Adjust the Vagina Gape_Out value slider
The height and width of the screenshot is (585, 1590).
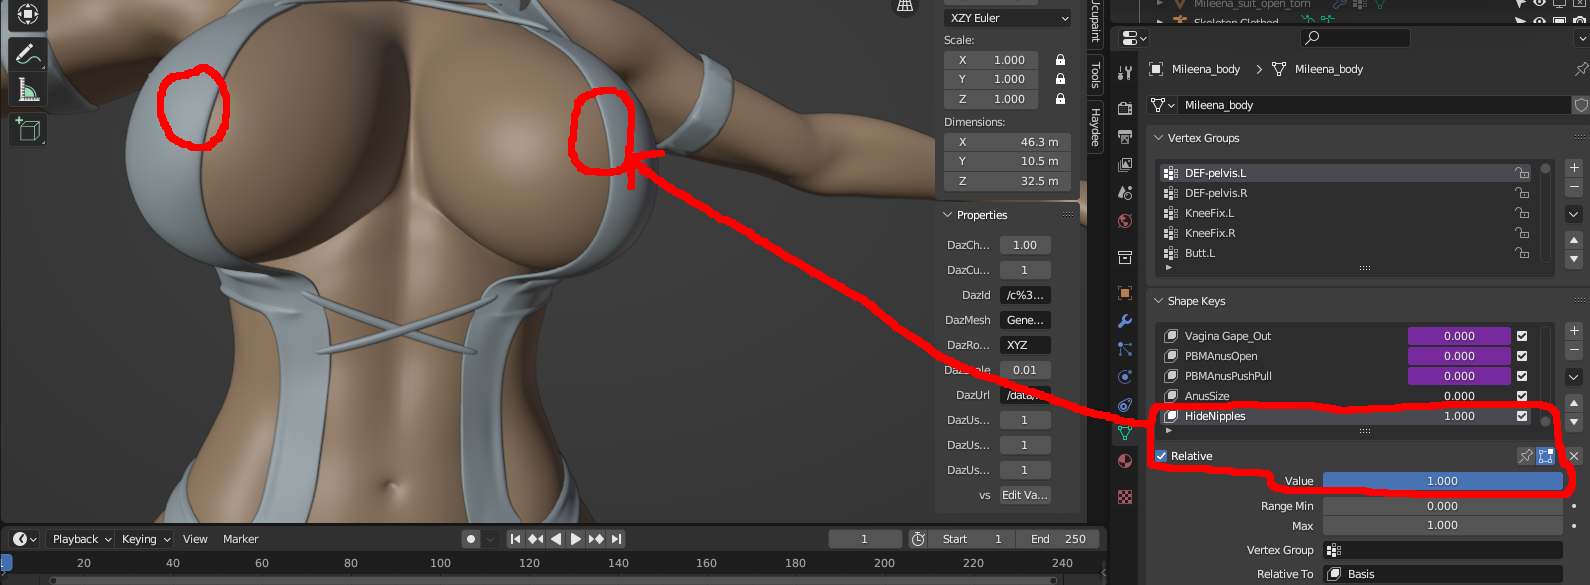tap(1459, 336)
